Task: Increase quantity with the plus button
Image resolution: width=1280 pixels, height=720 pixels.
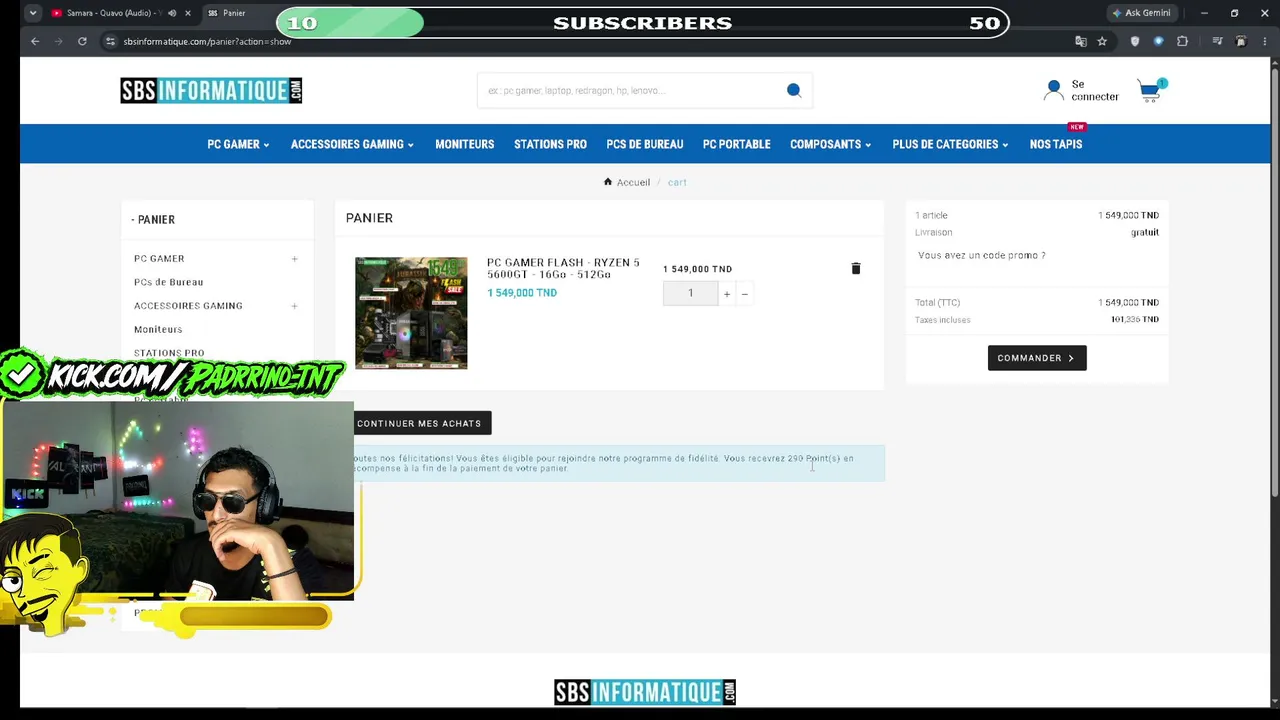Action: click(727, 293)
